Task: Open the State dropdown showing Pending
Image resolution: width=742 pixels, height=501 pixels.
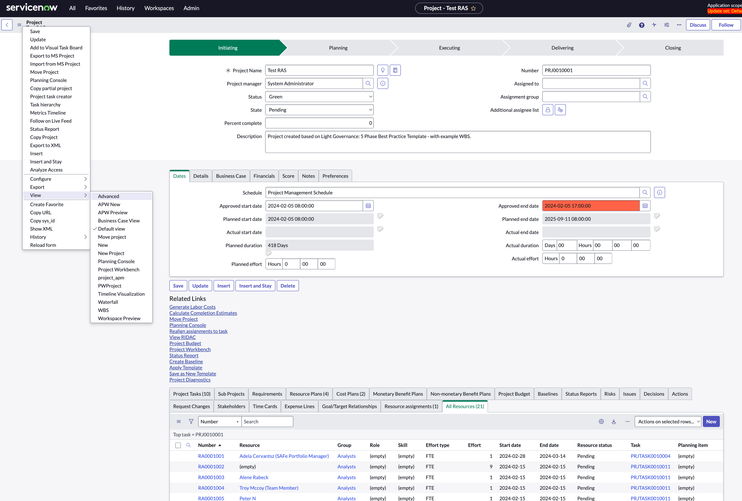Action: coord(319,110)
